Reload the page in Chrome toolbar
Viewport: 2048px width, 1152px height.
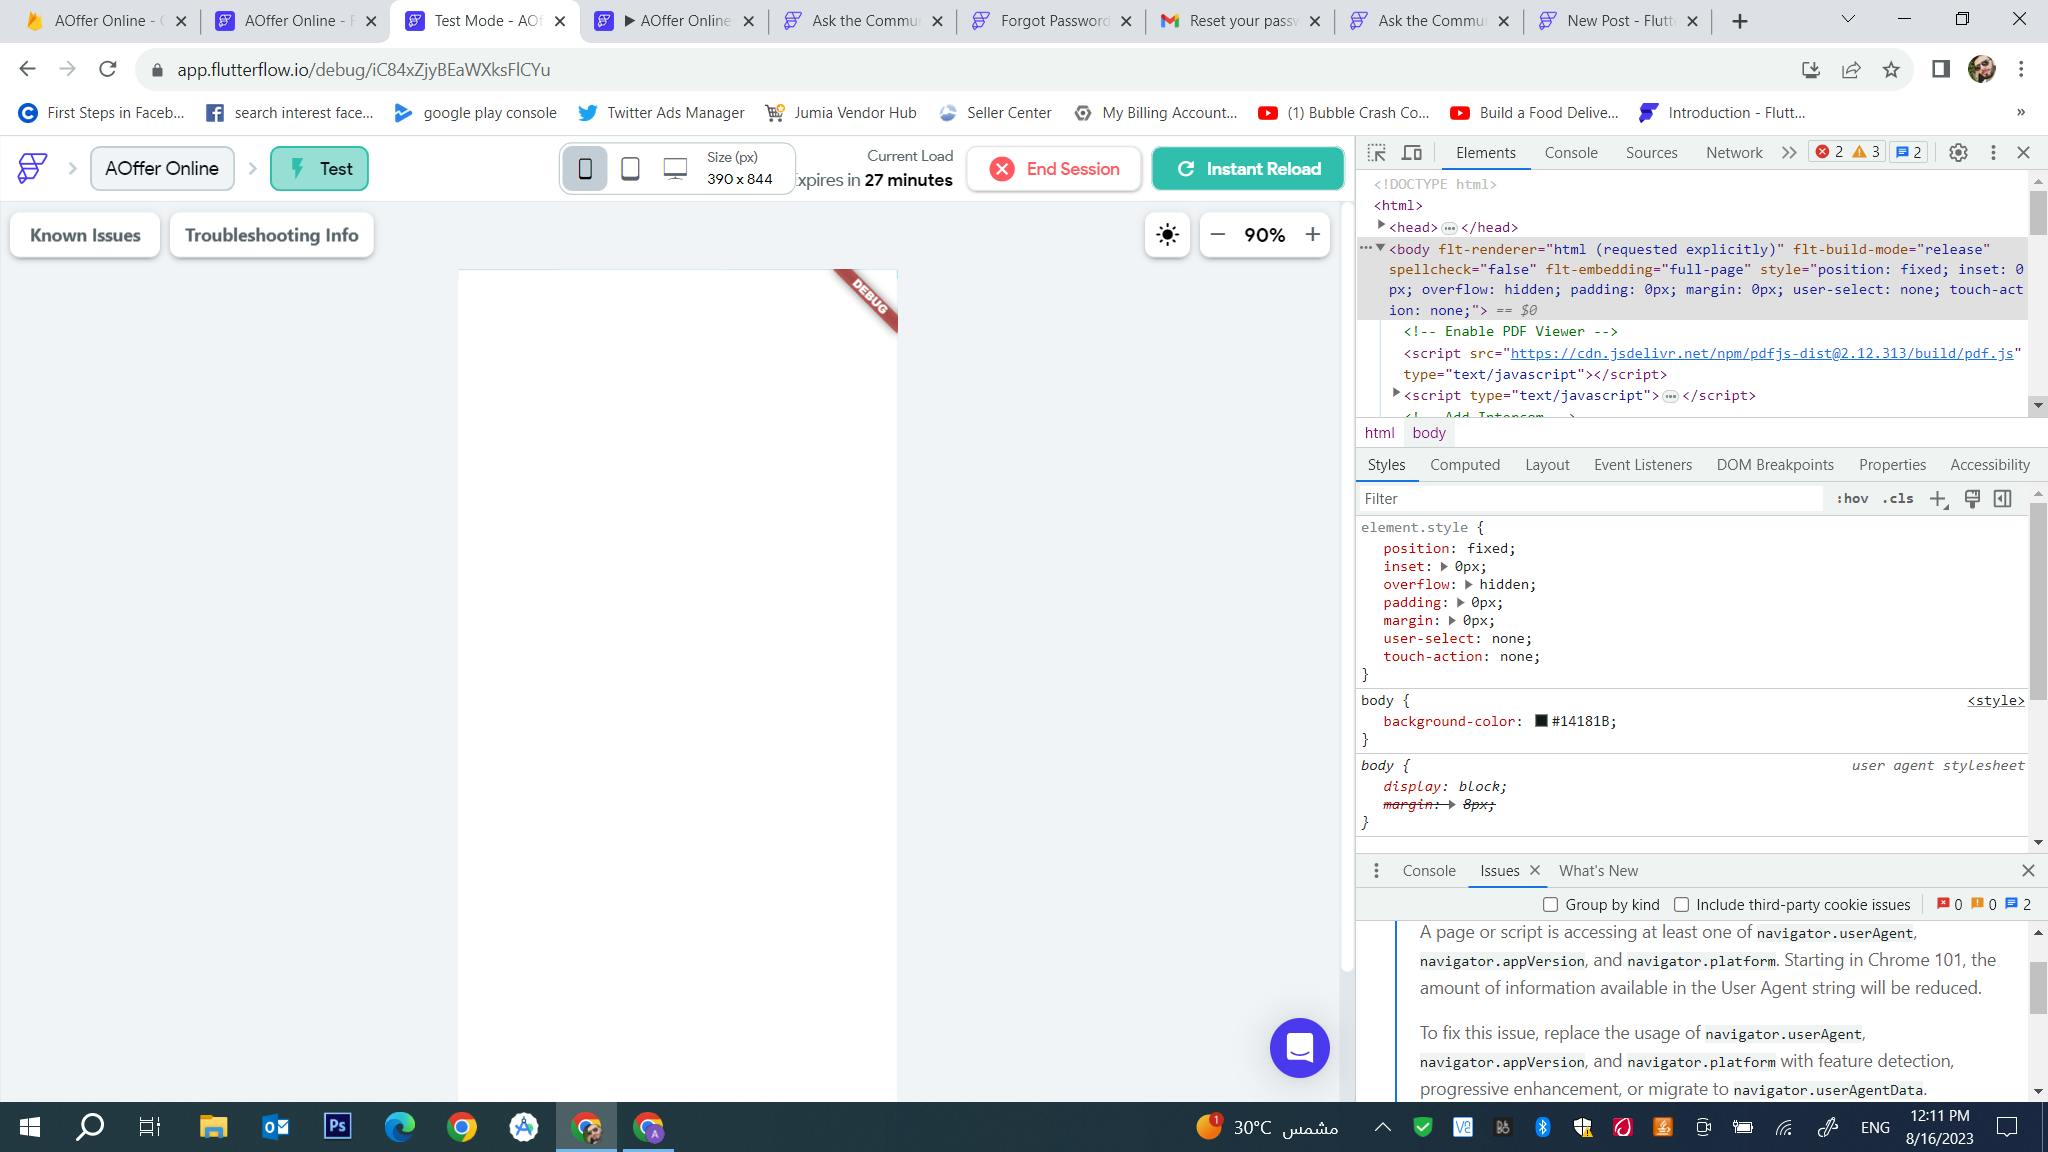pyautogui.click(x=107, y=69)
